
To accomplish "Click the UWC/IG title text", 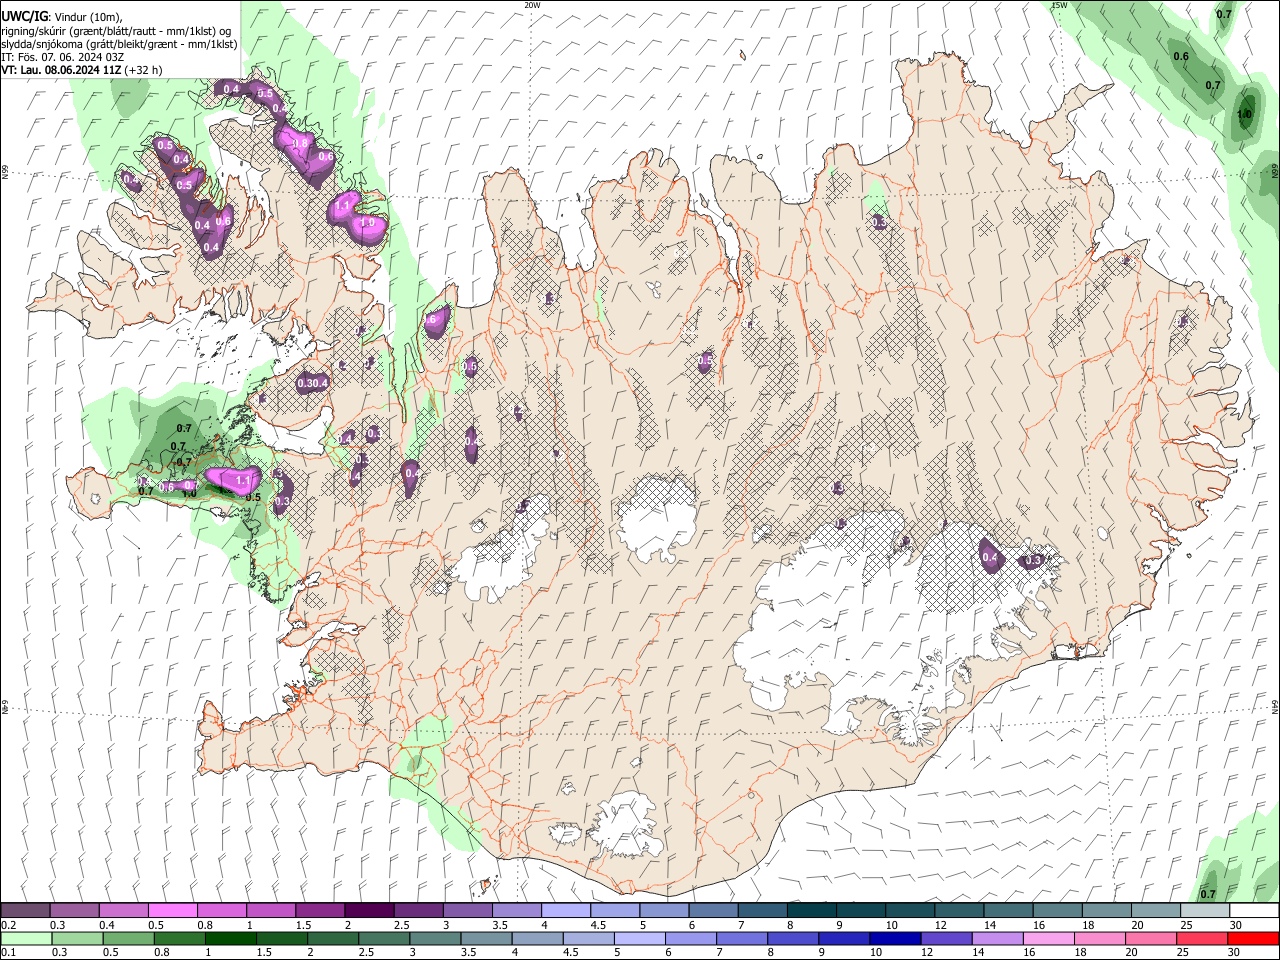I will [24, 16].
